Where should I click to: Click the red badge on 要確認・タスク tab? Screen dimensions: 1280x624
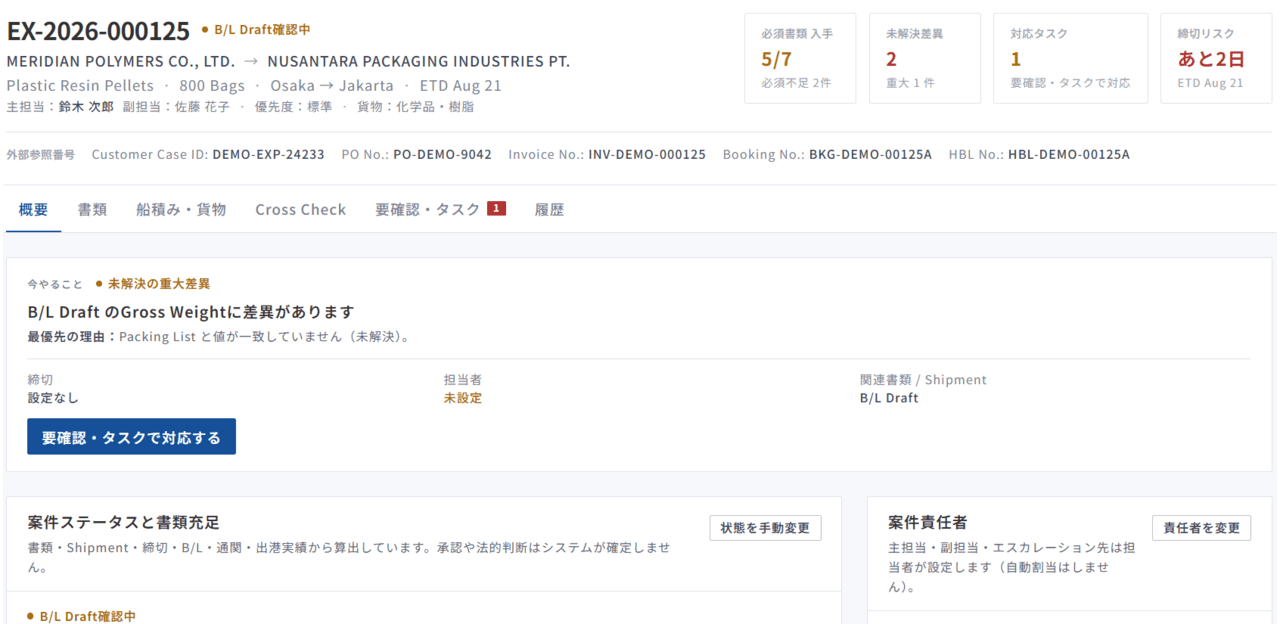[x=496, y=209]
